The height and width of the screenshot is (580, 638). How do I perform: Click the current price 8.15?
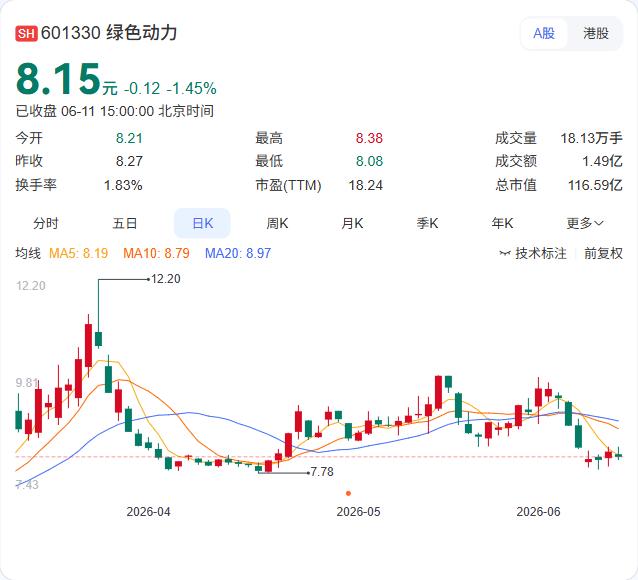tap(58, 79)
